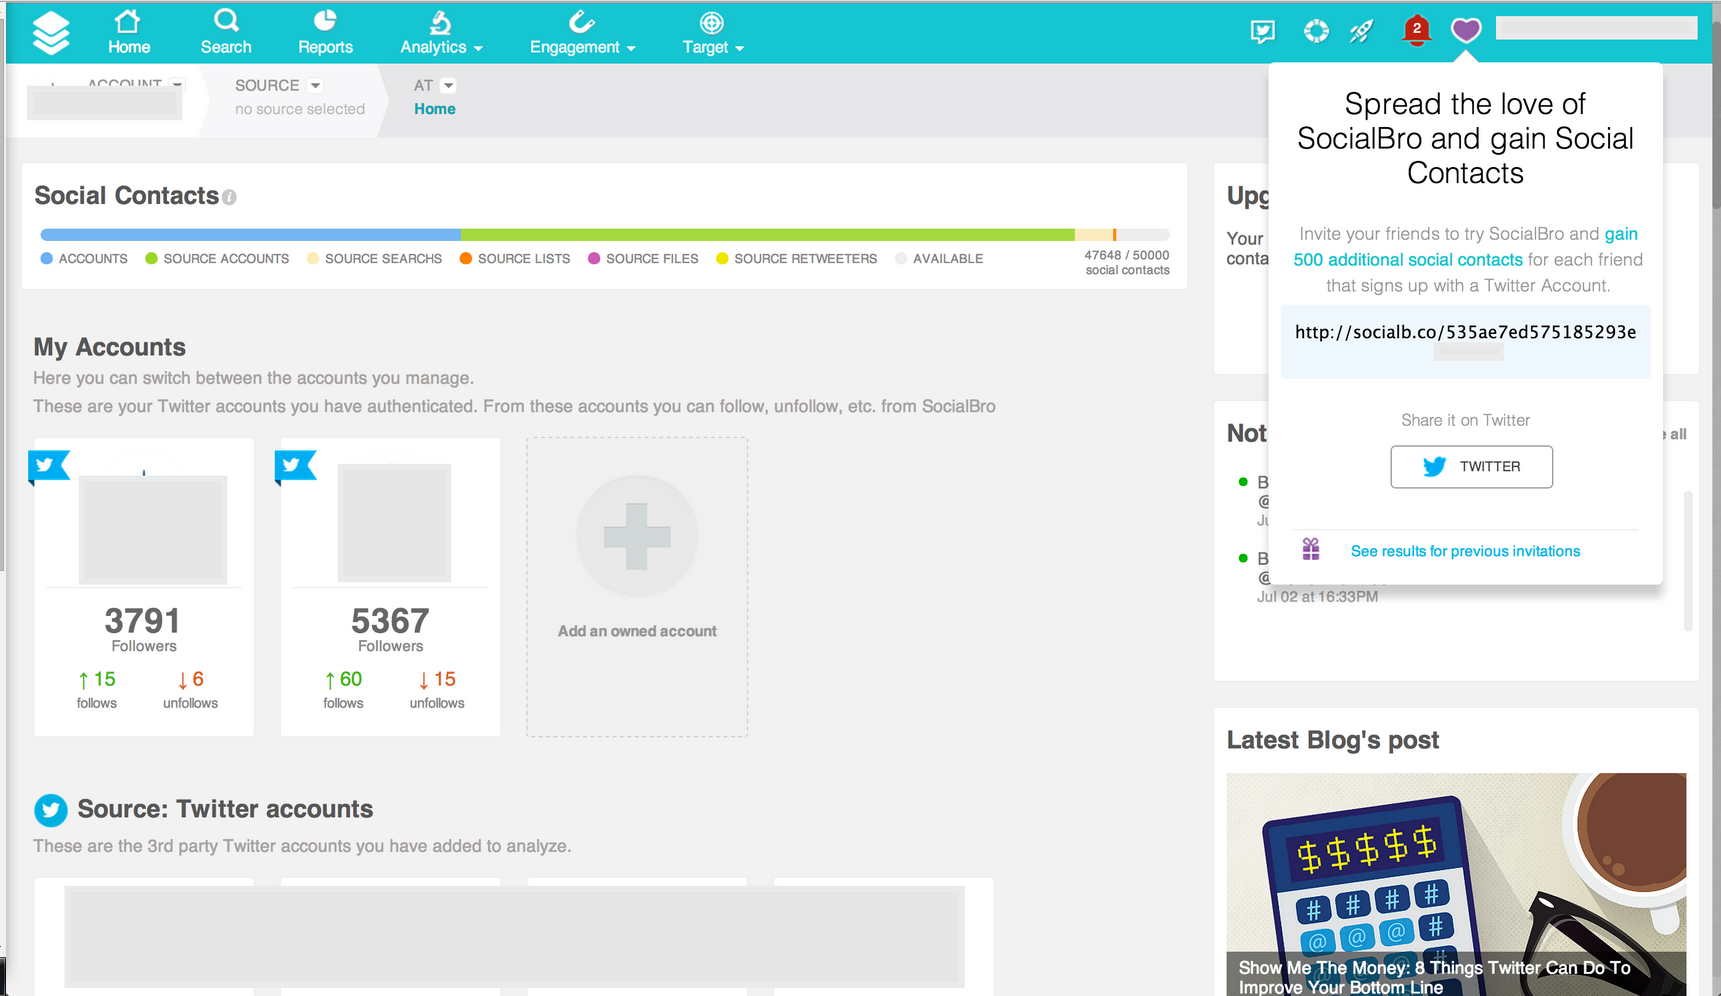Click the Social Contacts info icon
The width and height of the screenshot is (1721, 996).
click(229, 197)
